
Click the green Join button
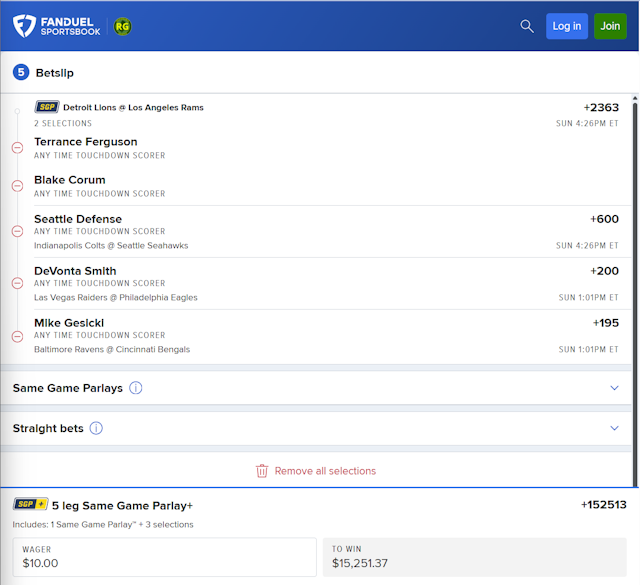[x=610, y=26]
